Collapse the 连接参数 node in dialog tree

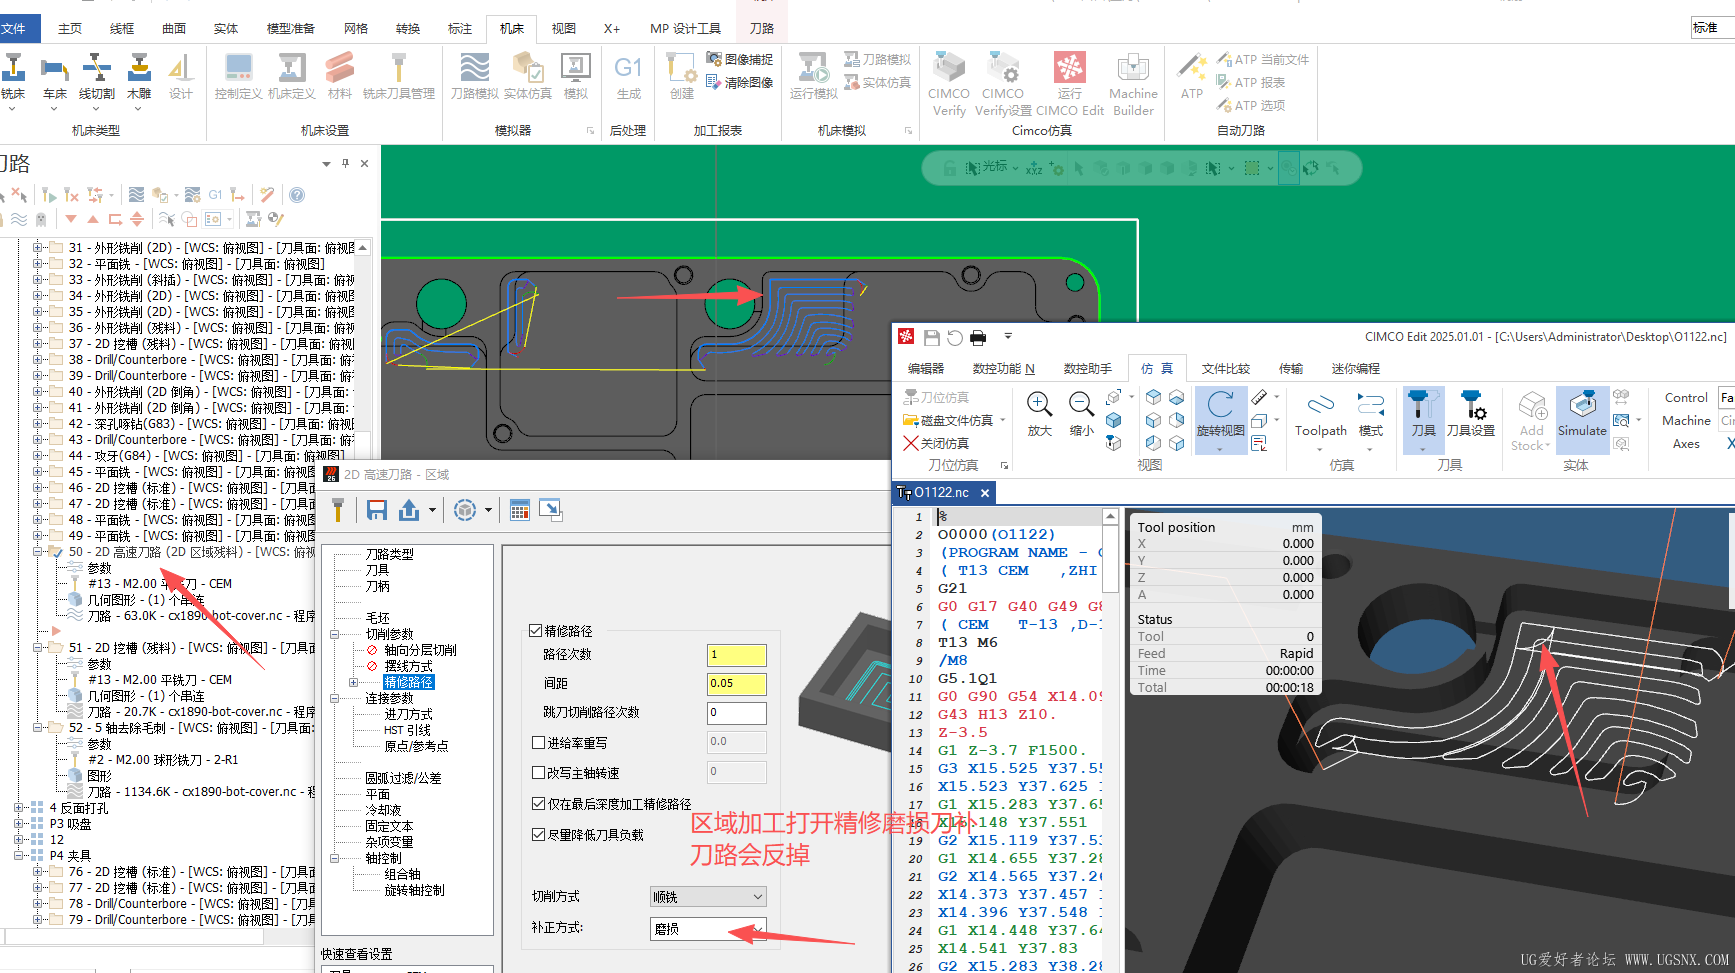tap(335, 698)
